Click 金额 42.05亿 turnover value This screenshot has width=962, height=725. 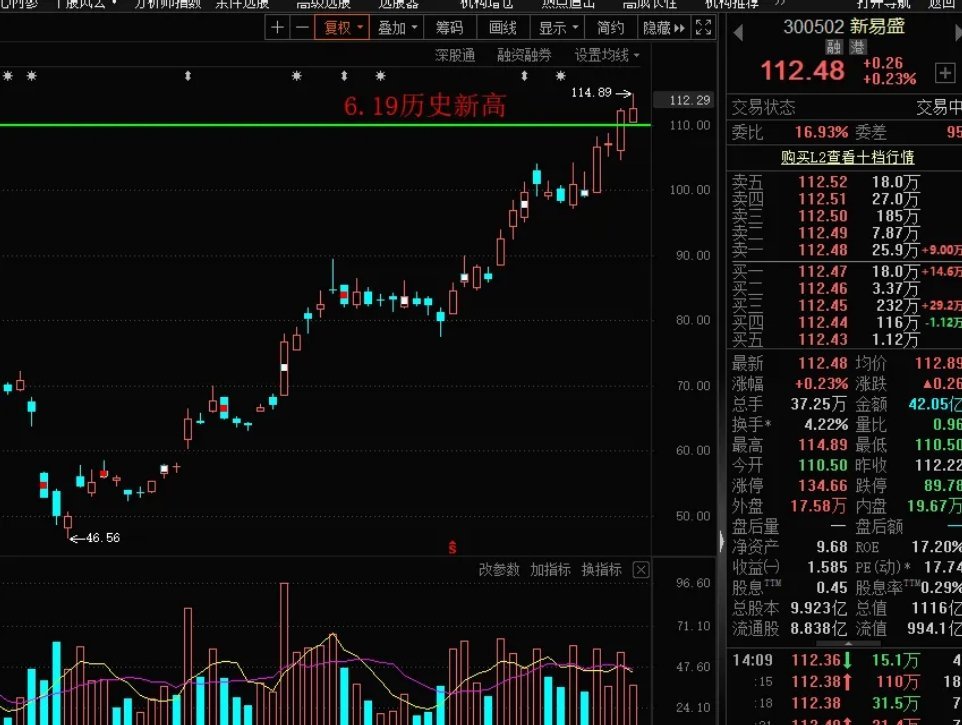click(x=935, y=404)
